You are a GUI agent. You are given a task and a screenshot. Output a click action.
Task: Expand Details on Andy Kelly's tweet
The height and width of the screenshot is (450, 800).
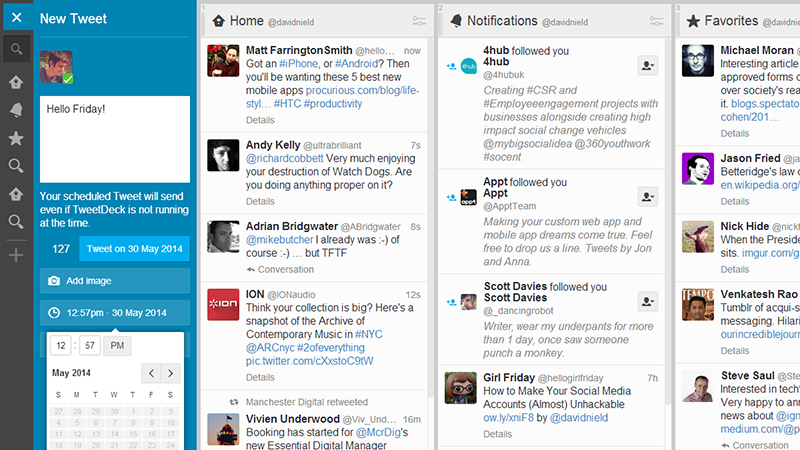(x=260, y=201)
